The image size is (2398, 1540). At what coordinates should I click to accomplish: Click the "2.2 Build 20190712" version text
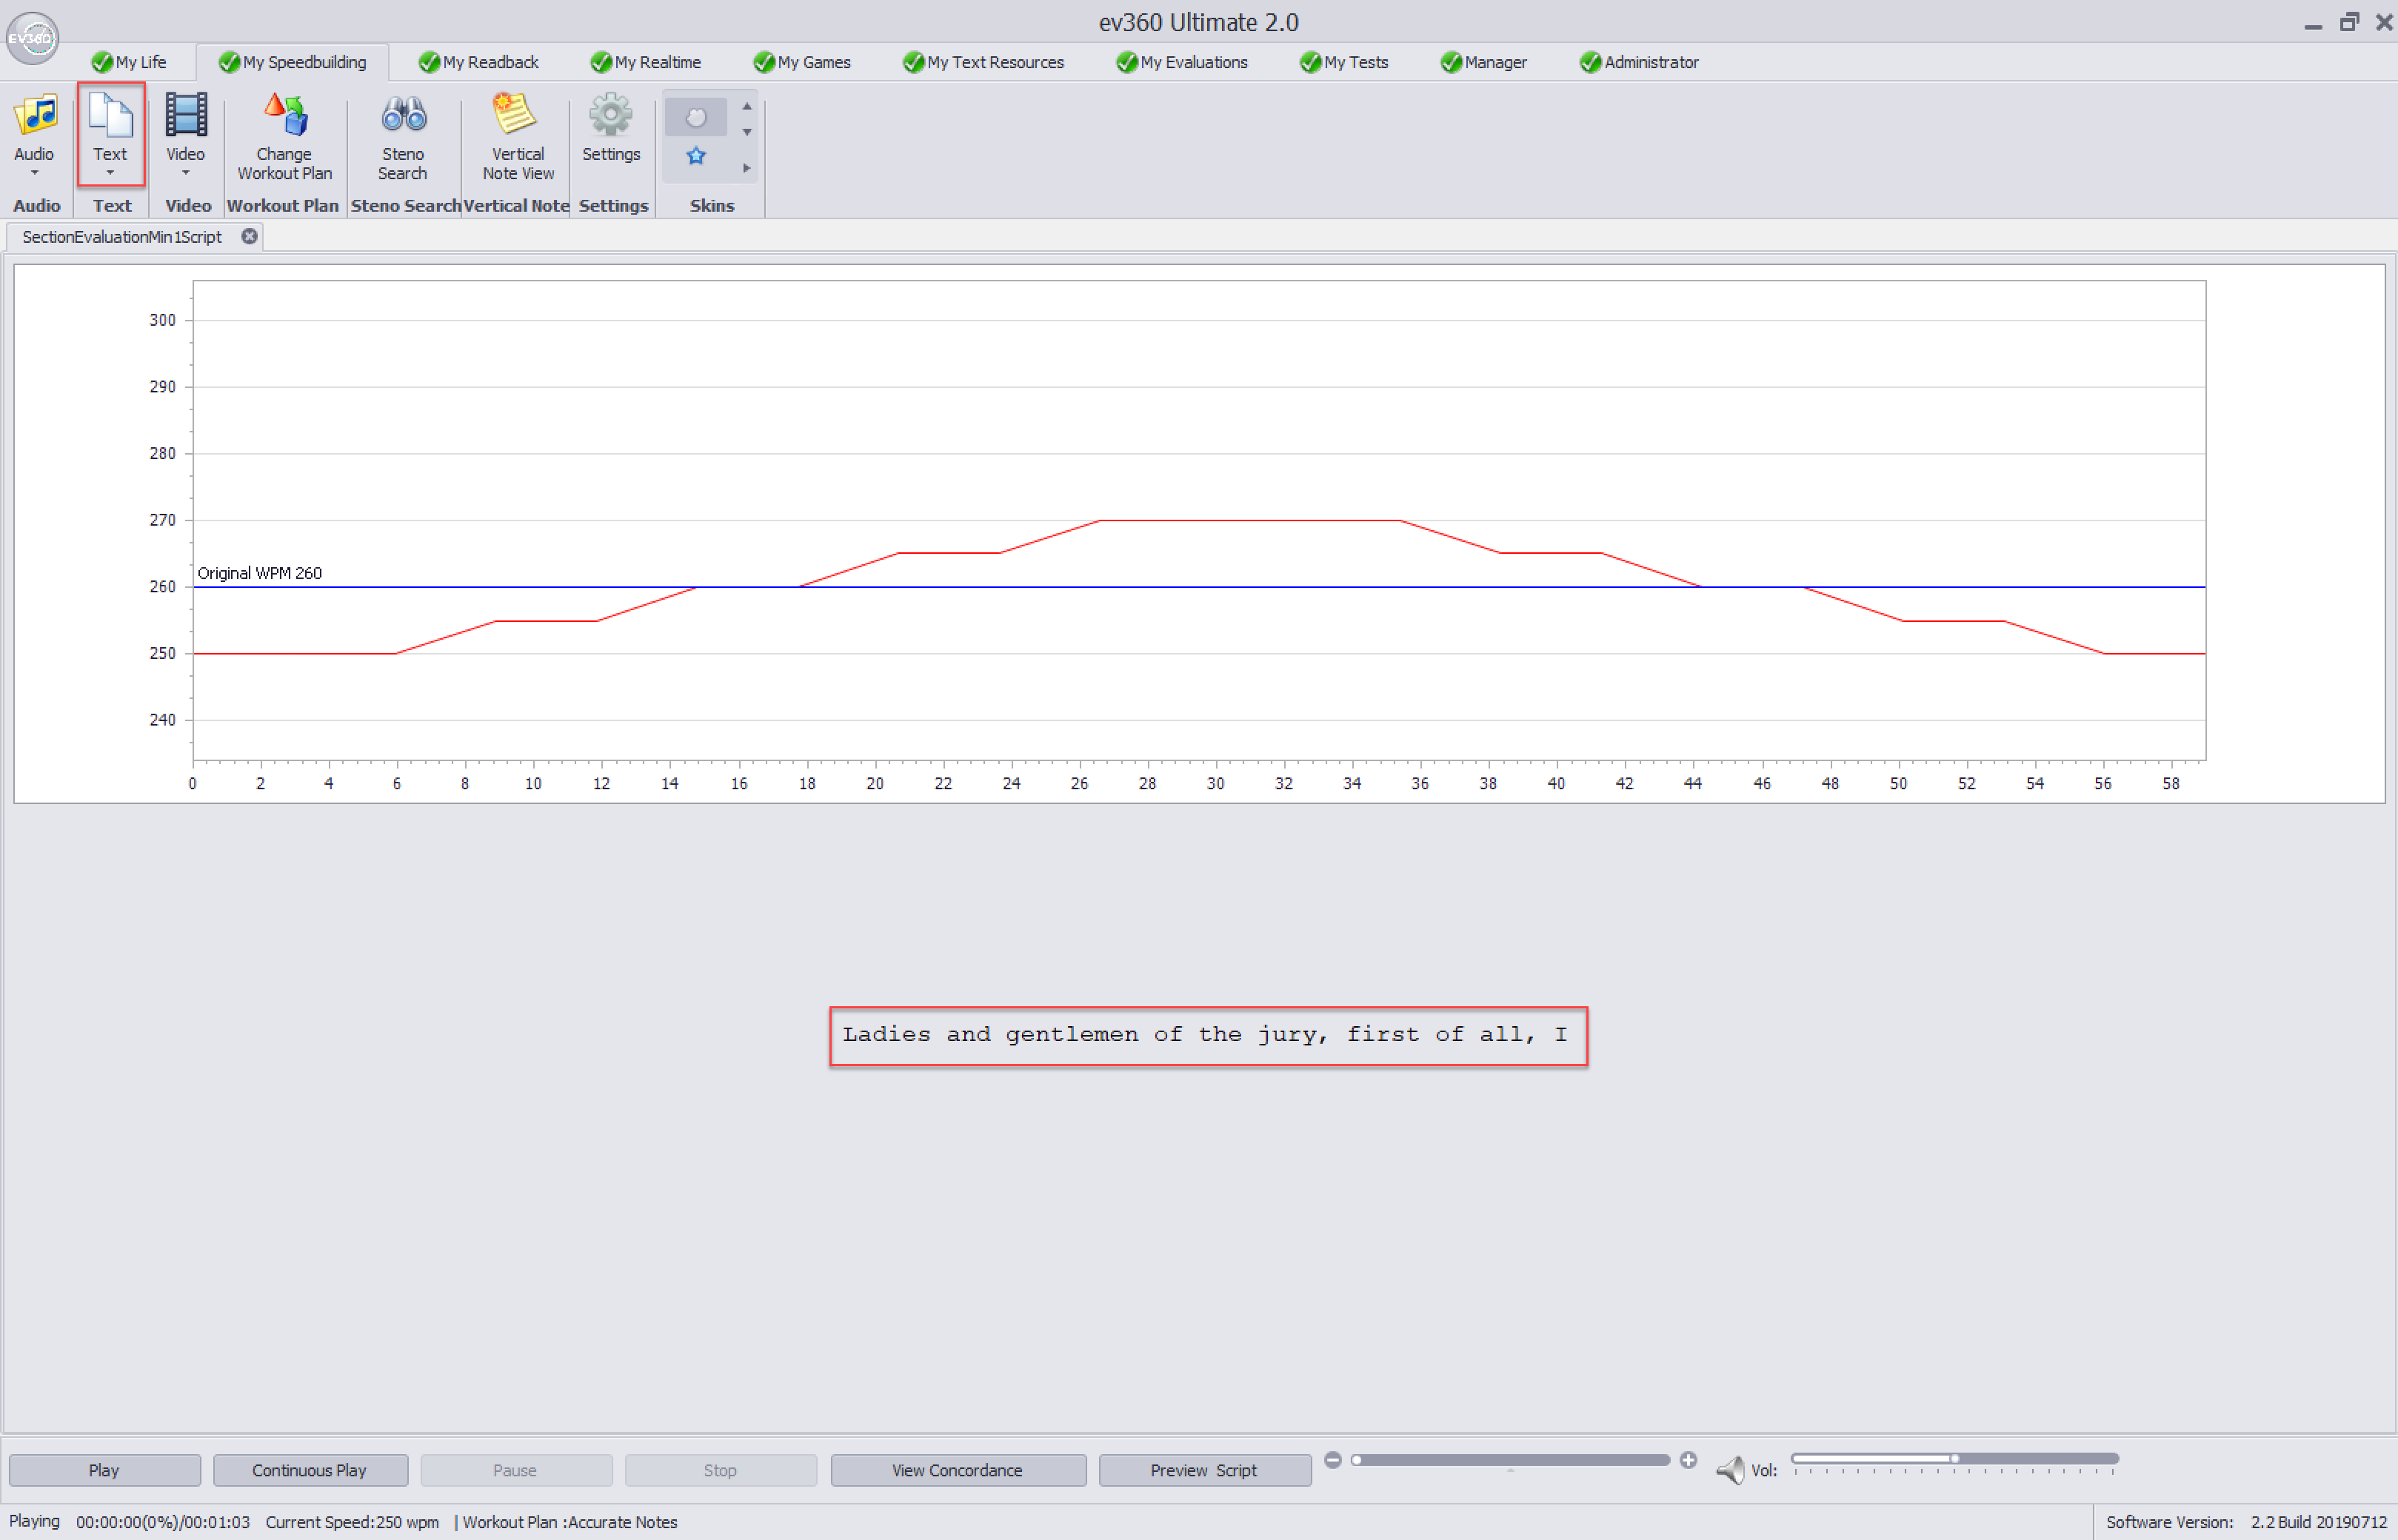point(2319,1522)
